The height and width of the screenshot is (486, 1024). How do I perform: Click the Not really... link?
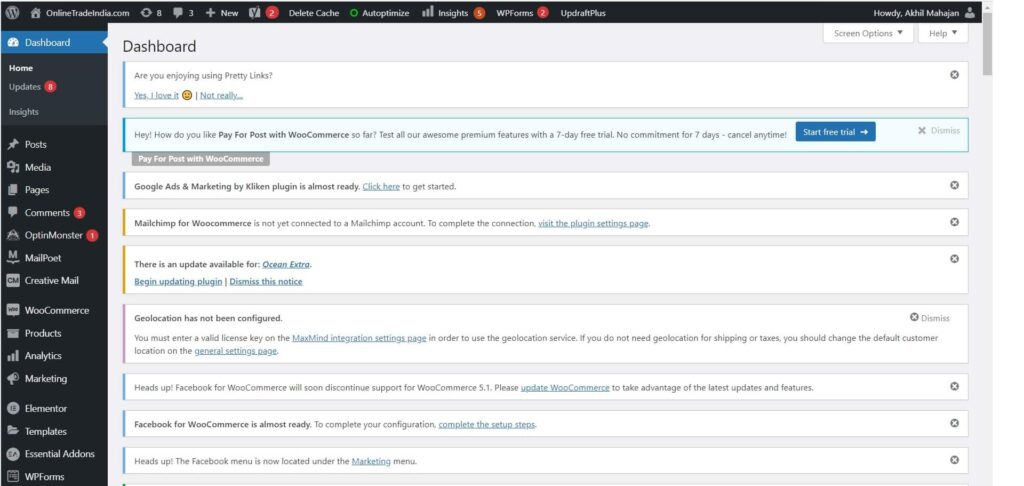[221, 95]
